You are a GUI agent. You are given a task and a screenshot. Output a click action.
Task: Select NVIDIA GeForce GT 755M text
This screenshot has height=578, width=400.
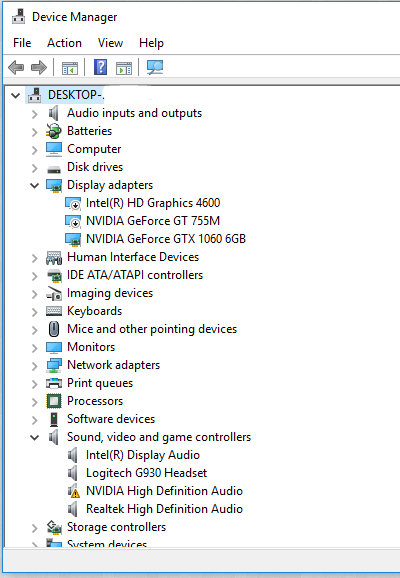pyautogui.click(x=153, y=221)
